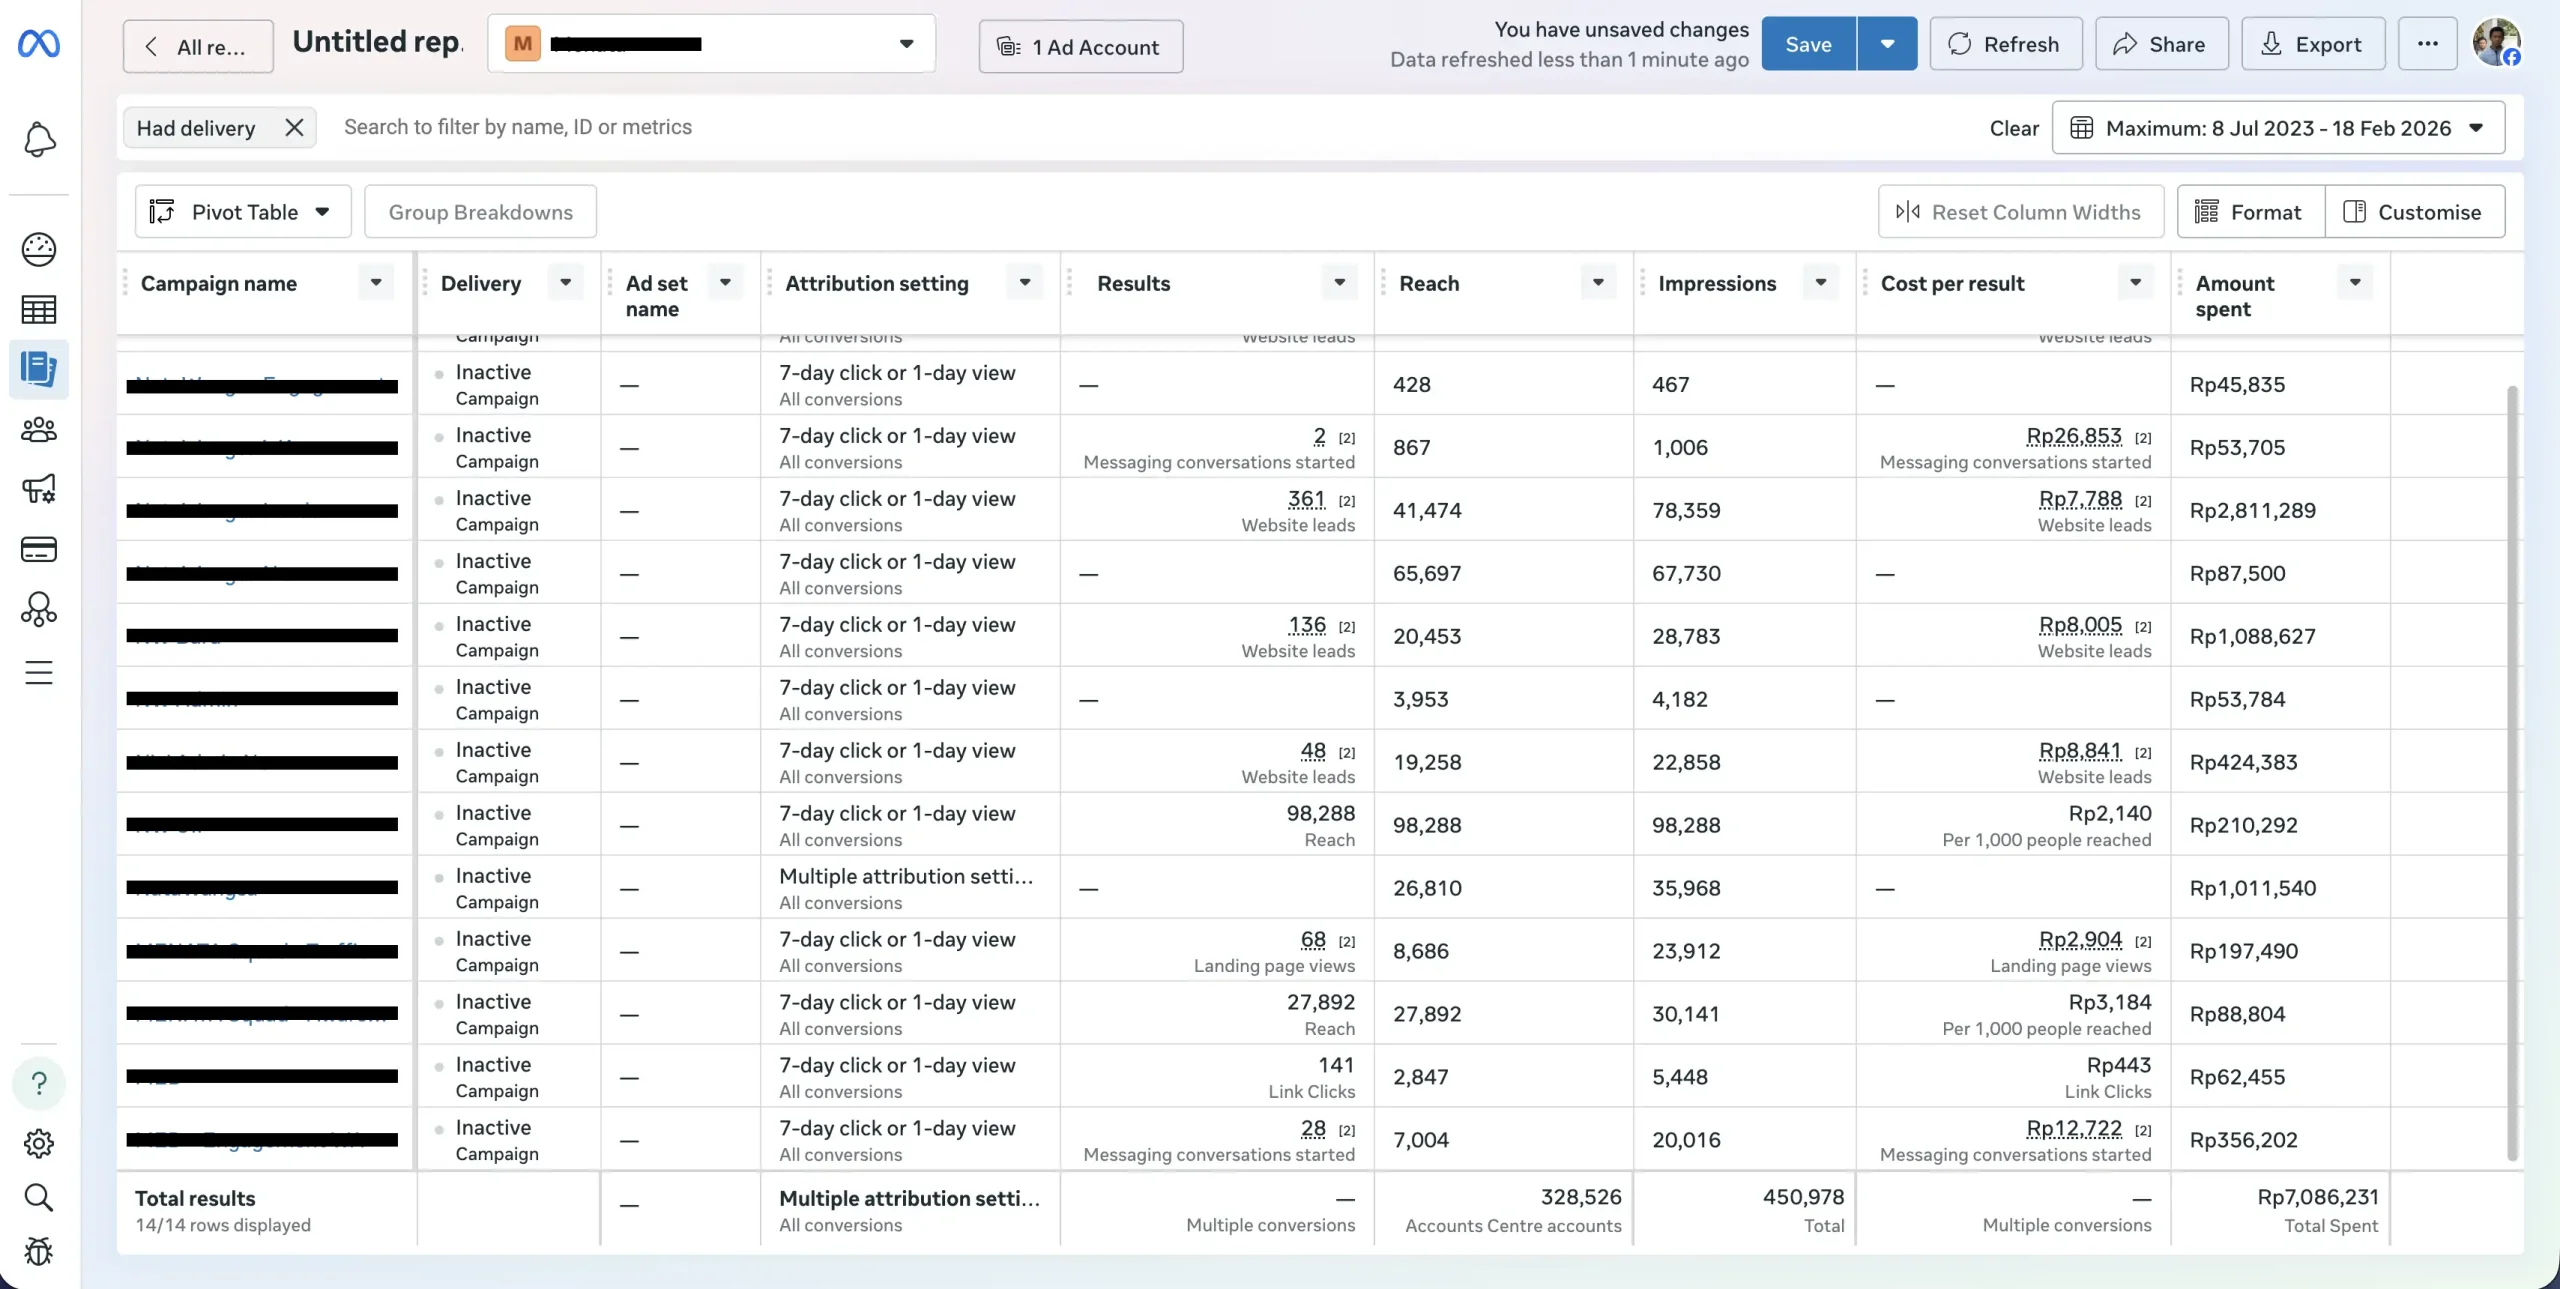
Task: Open Campaign name column menu arrow
Action: 376,283
